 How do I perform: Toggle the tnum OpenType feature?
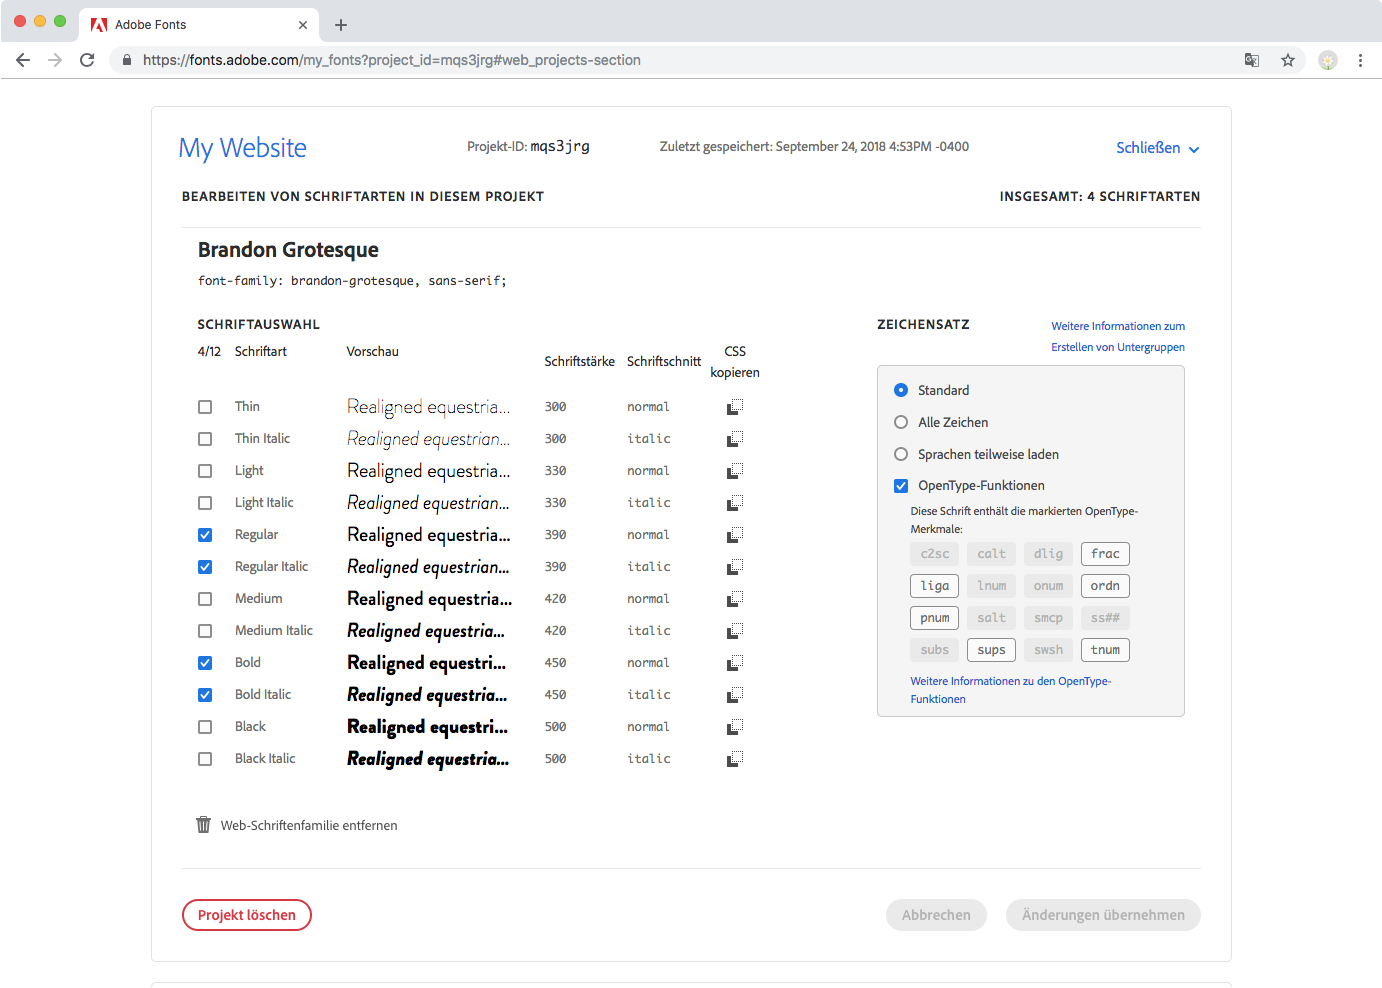point(1105,650)
